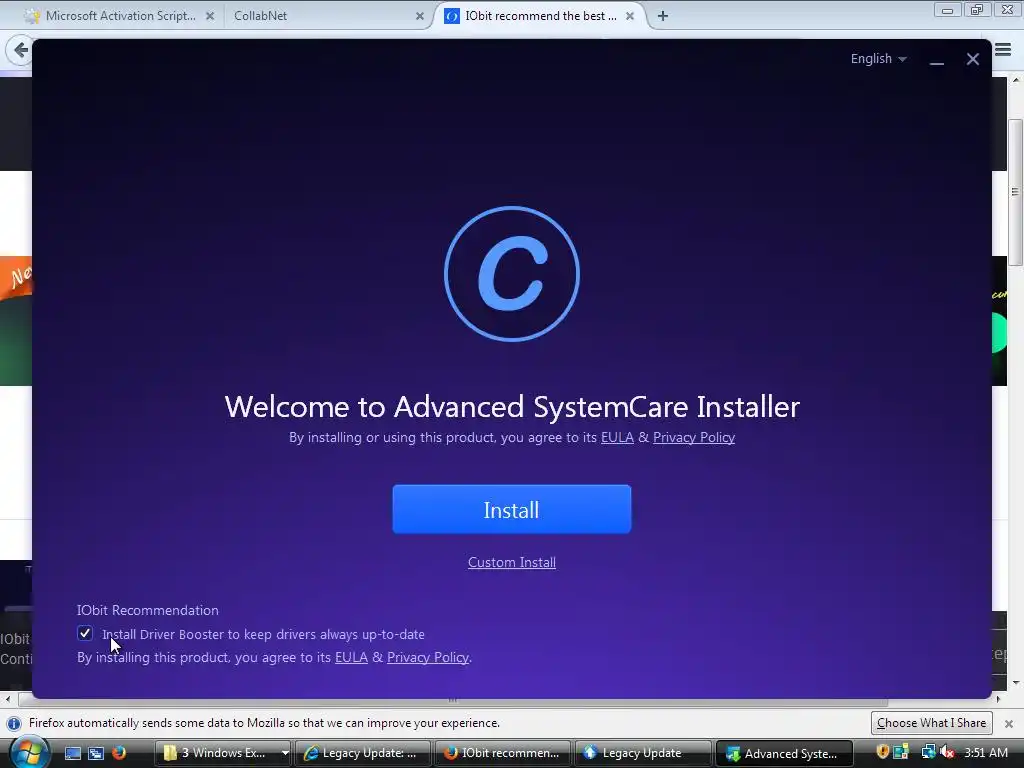Switch to the CollabNet tab
This screenshot has height=768, width=1024.
click(x=320, y=16)
